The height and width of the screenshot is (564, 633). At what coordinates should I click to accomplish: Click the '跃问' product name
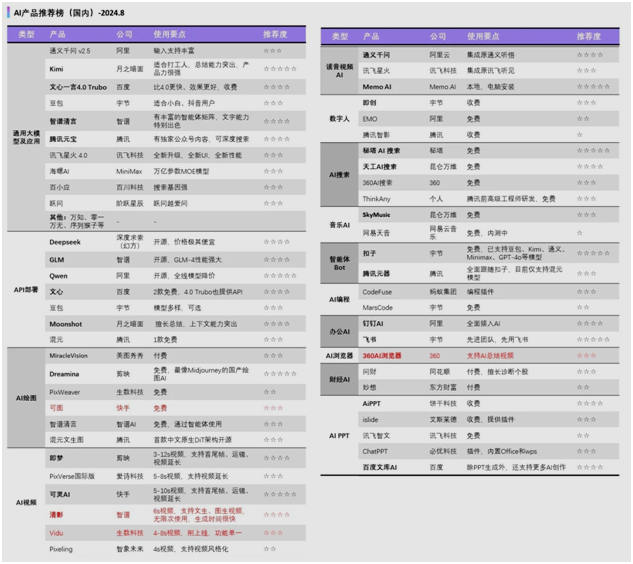(x=56, y=203)
